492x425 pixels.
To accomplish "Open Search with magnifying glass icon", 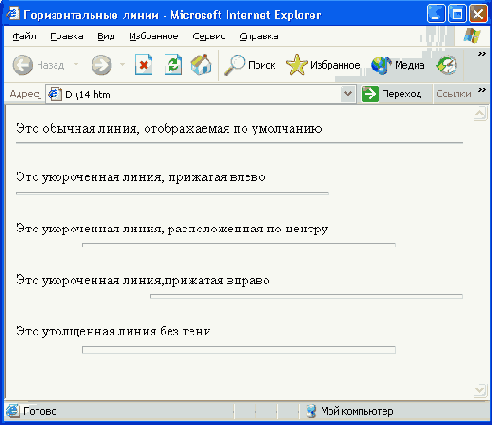I will [x=234, y=65].
